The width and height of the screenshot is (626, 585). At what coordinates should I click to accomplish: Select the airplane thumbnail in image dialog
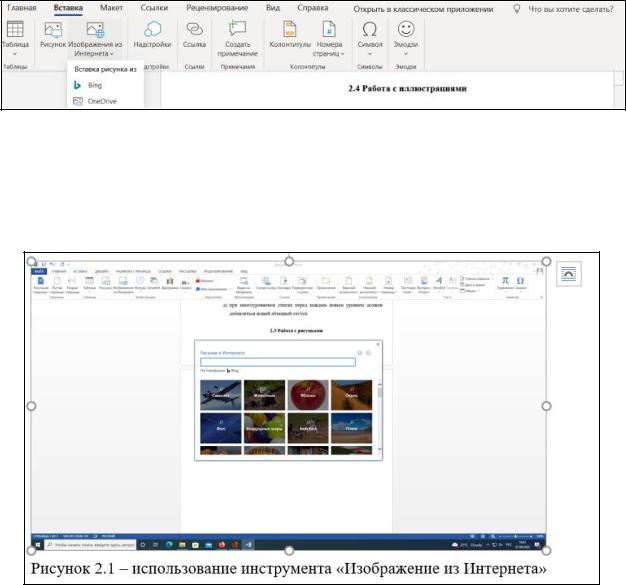(221, 395)
